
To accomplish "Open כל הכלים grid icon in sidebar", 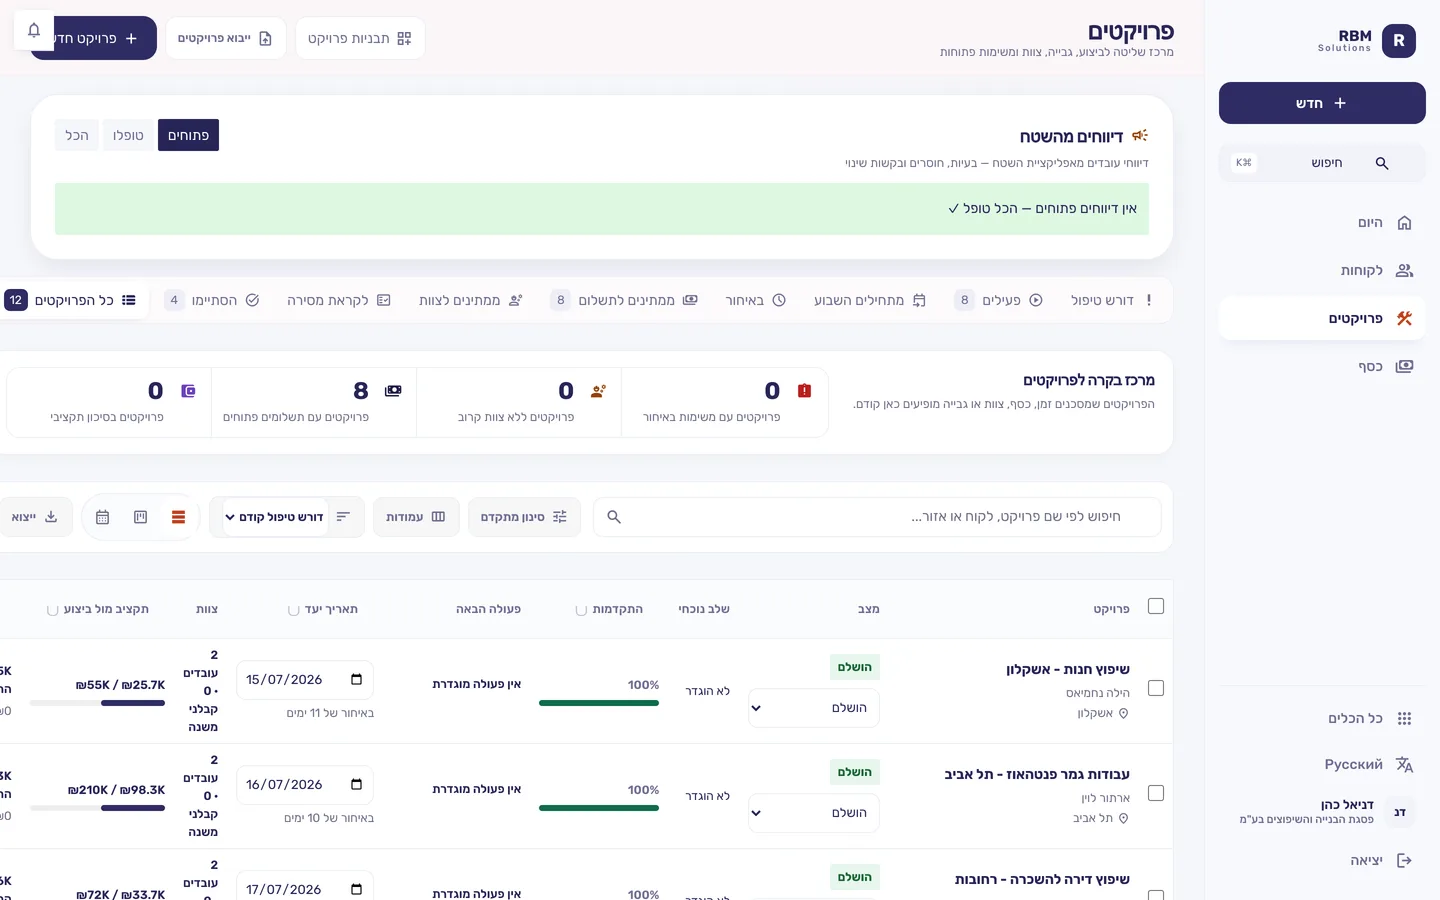I will pyautogui.click(x=1404, y=718).
